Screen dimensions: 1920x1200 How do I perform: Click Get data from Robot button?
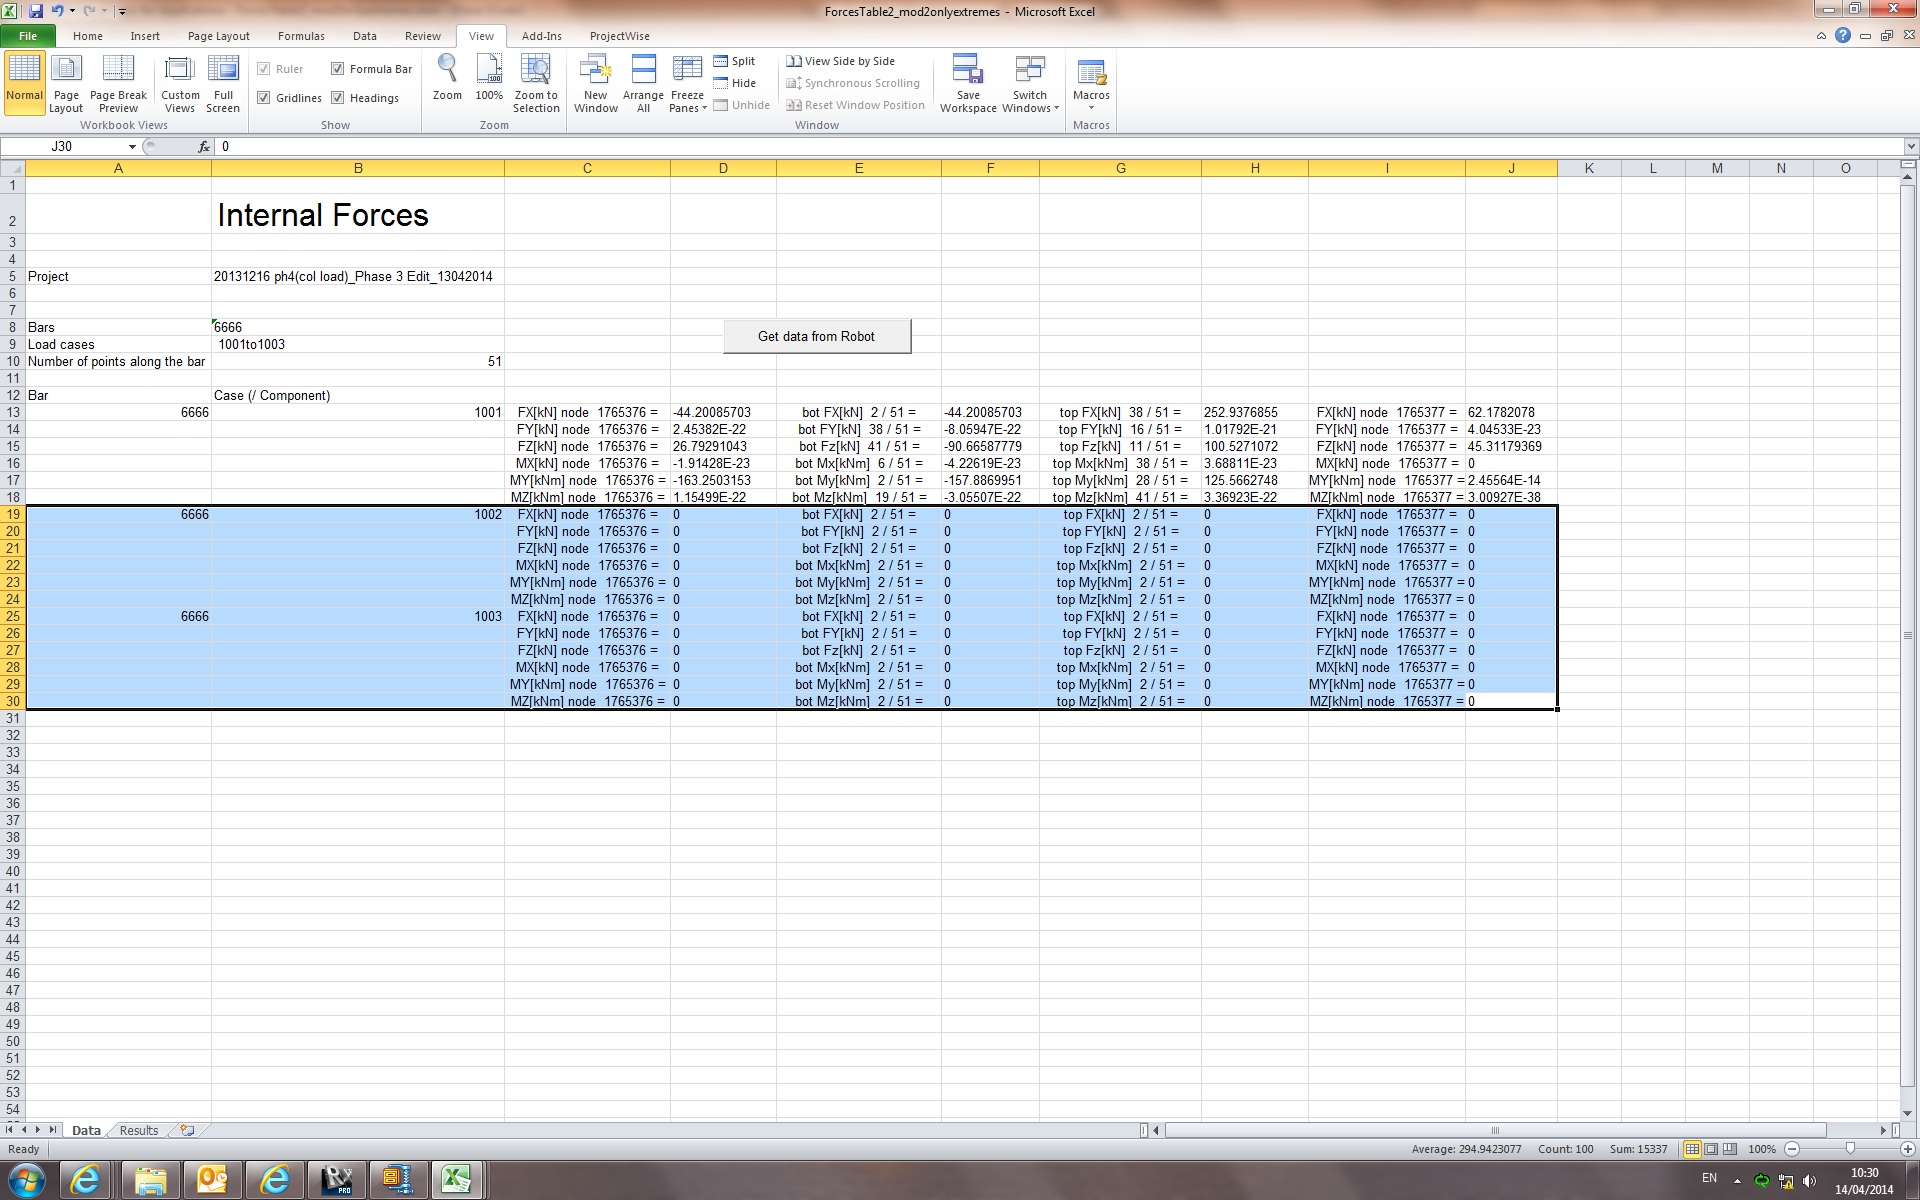[x=817, y=336]
